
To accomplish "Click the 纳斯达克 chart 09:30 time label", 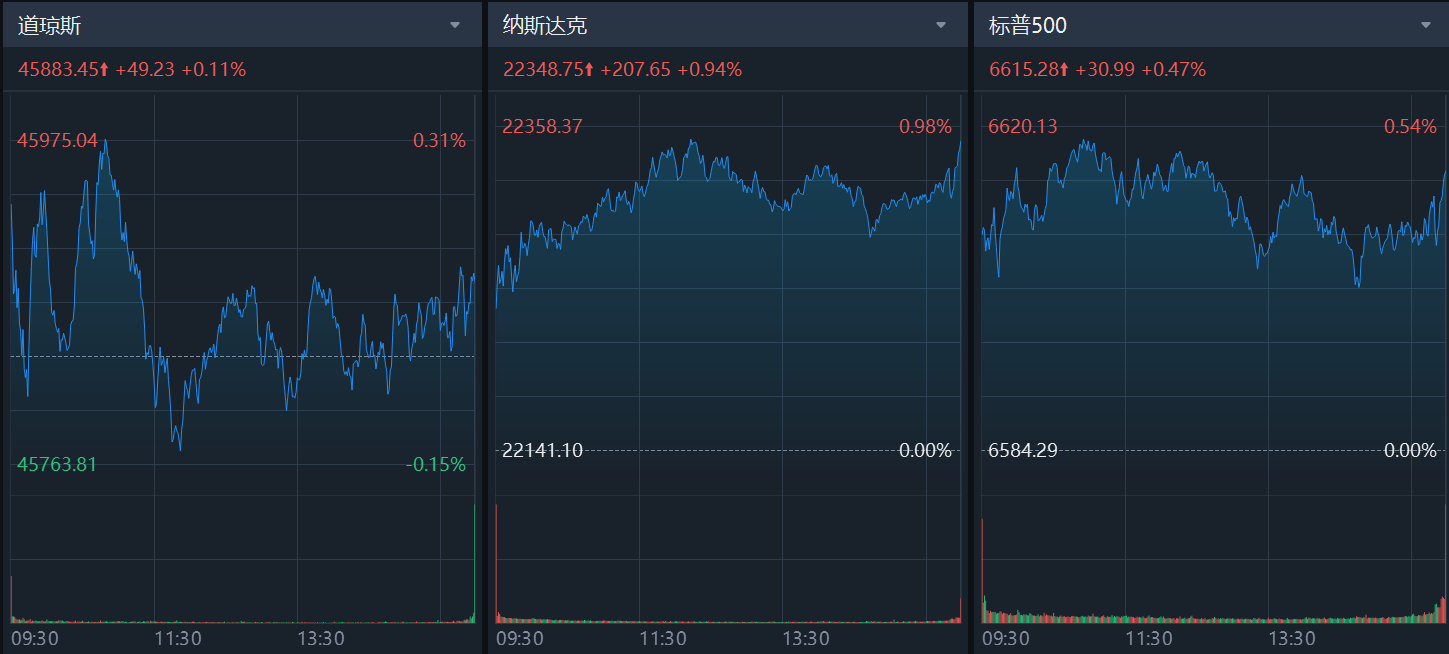I will [x=519, y=638].
